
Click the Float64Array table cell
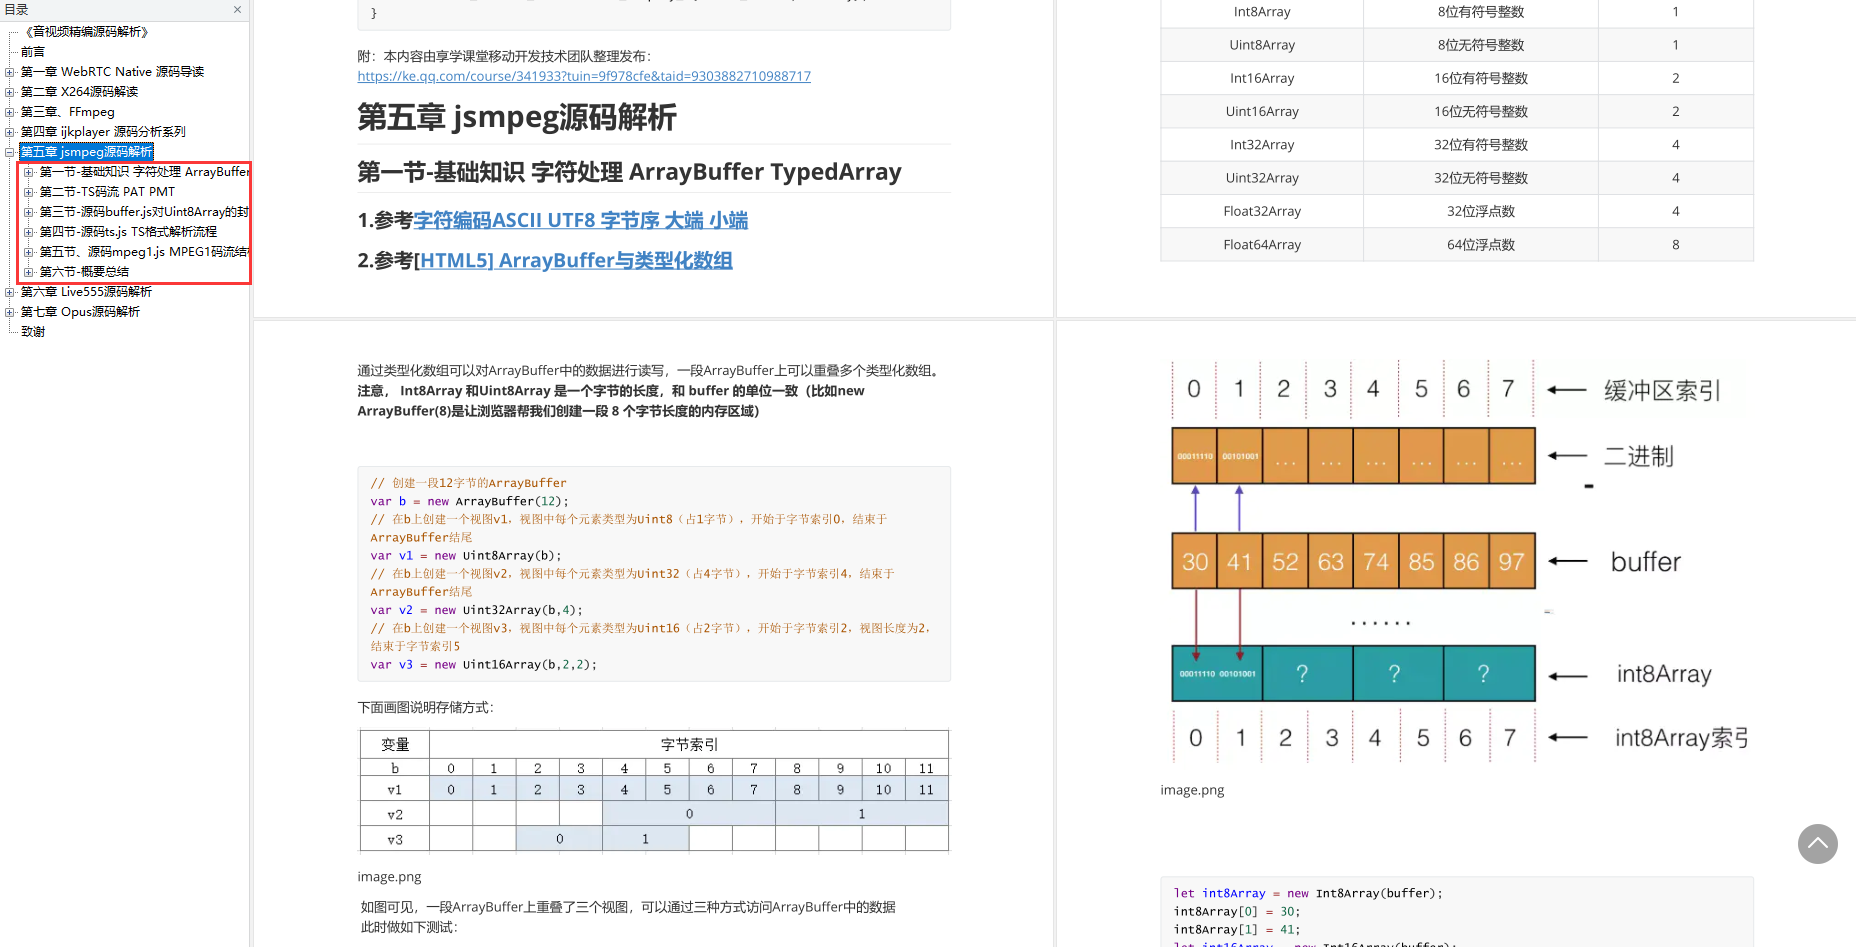pos(1262,244)
